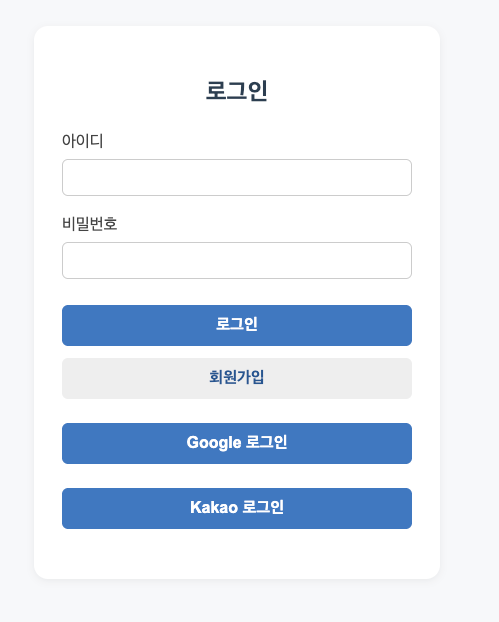Place cursor in the box under 비밀번호

[x=237, y=260]
